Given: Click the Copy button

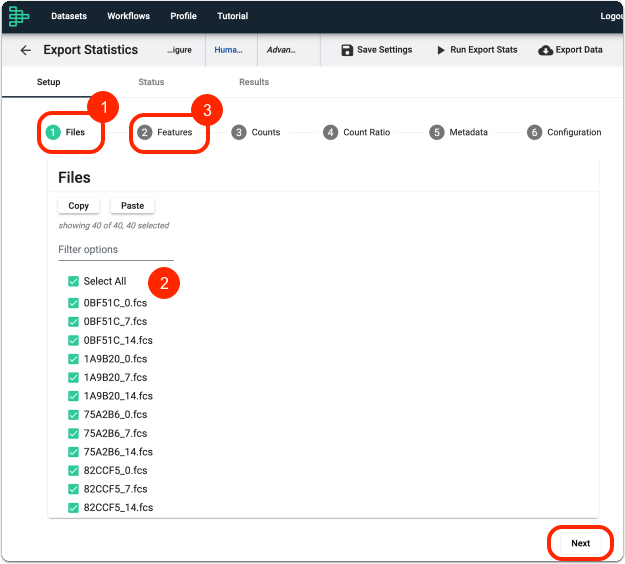Looking at the screenshot, I should click(79, 206).
